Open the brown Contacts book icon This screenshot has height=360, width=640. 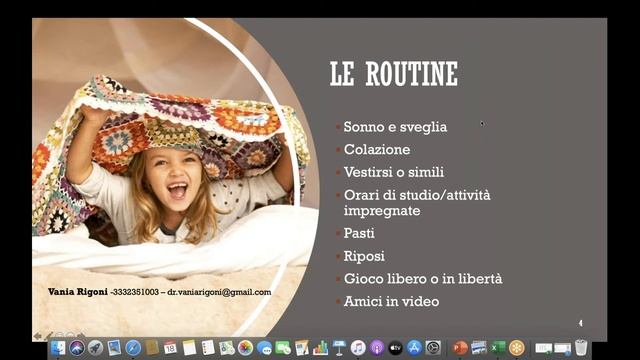coord(152,348)
